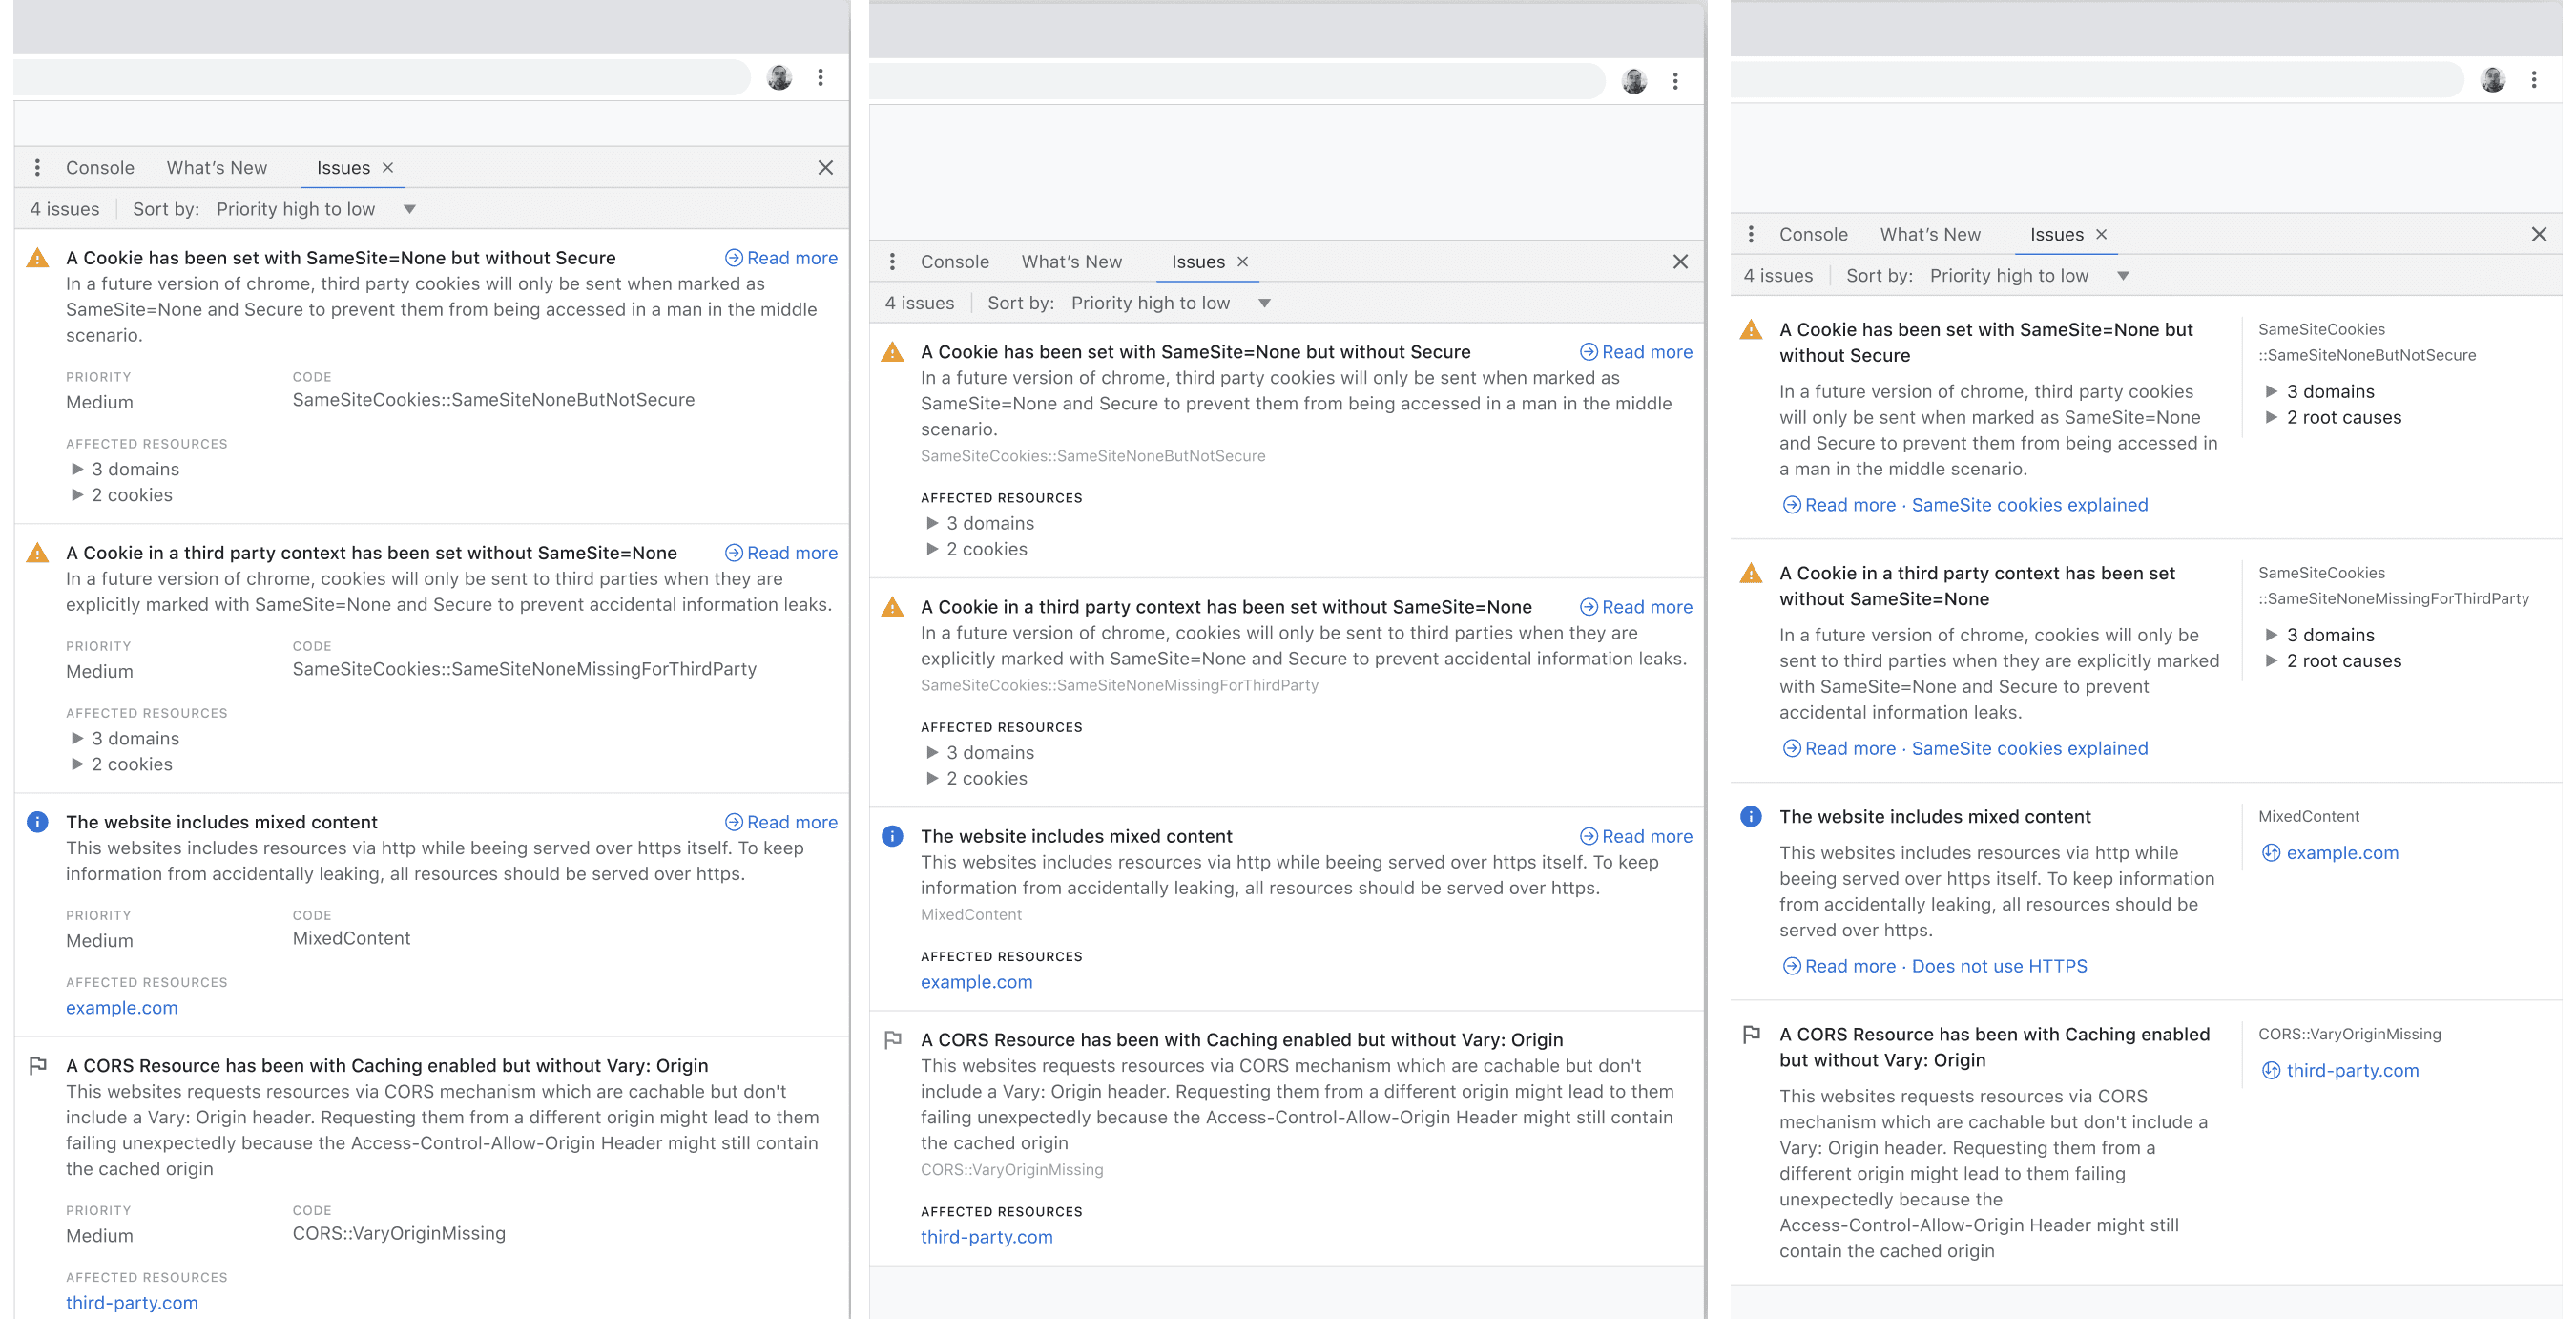Click Read more link for SameSite cookie issue
Screen dimensions: 2576x1319
[x=779, y=256]
